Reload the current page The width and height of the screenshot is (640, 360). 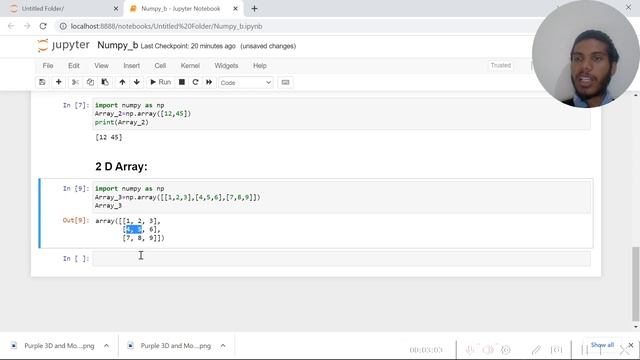pos(43,26)
